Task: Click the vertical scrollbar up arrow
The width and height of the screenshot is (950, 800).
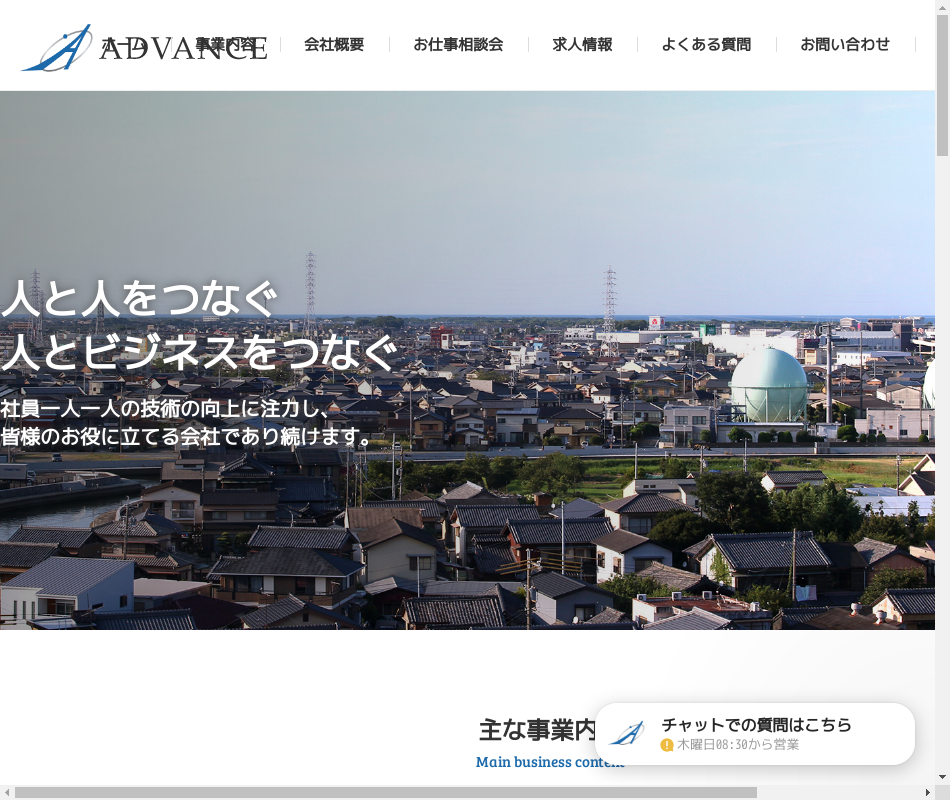Action: click(942, 8)
